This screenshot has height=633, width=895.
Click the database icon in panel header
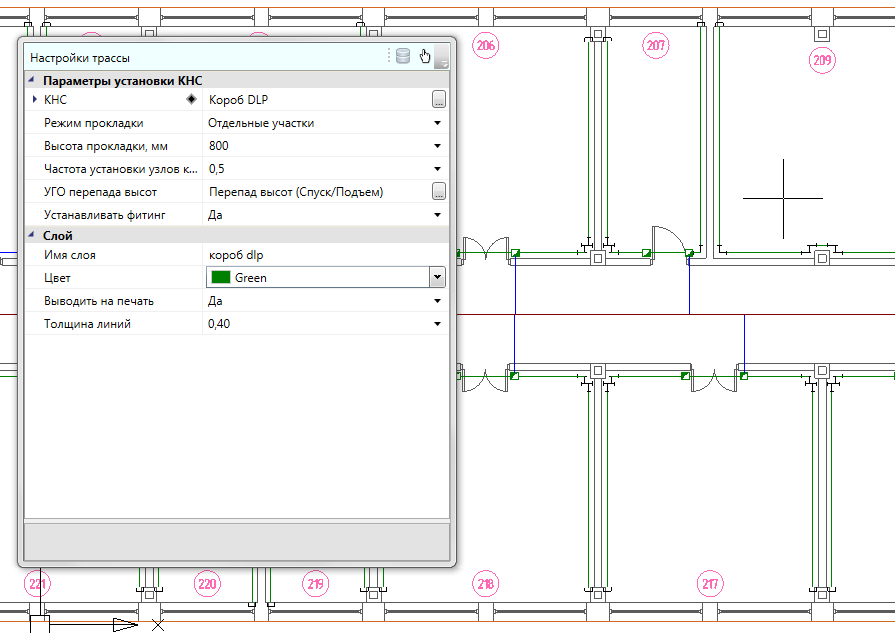(403, 56)
